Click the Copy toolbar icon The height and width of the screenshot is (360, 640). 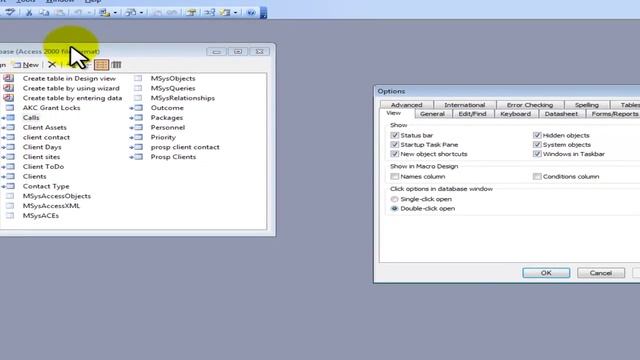[44, 13]
